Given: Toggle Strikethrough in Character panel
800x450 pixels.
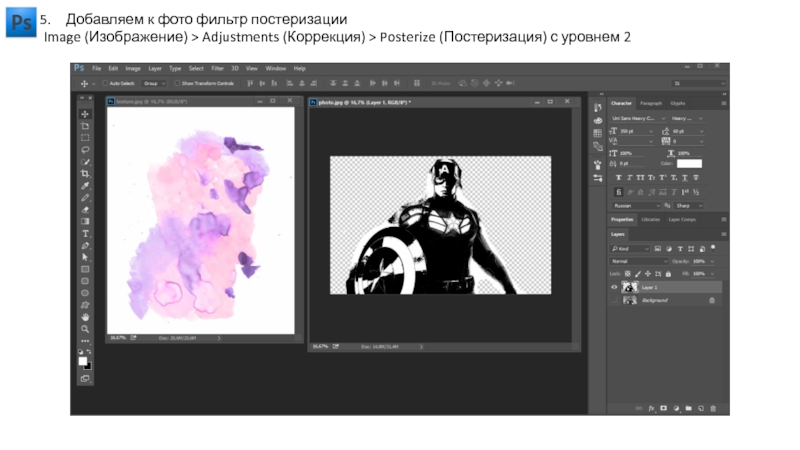Looking at the screenshot, I should pos(696,178).
